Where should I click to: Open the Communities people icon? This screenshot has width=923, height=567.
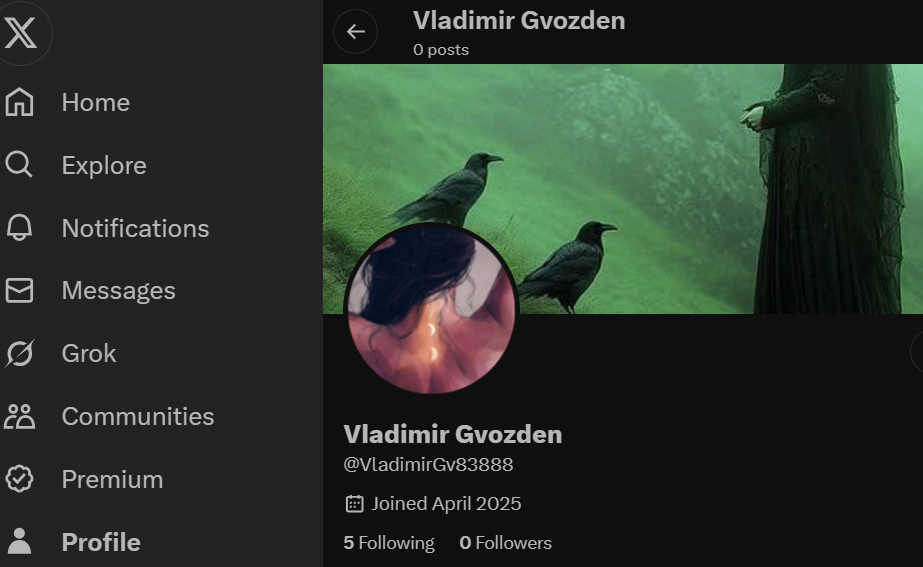[x=19, y=416]
